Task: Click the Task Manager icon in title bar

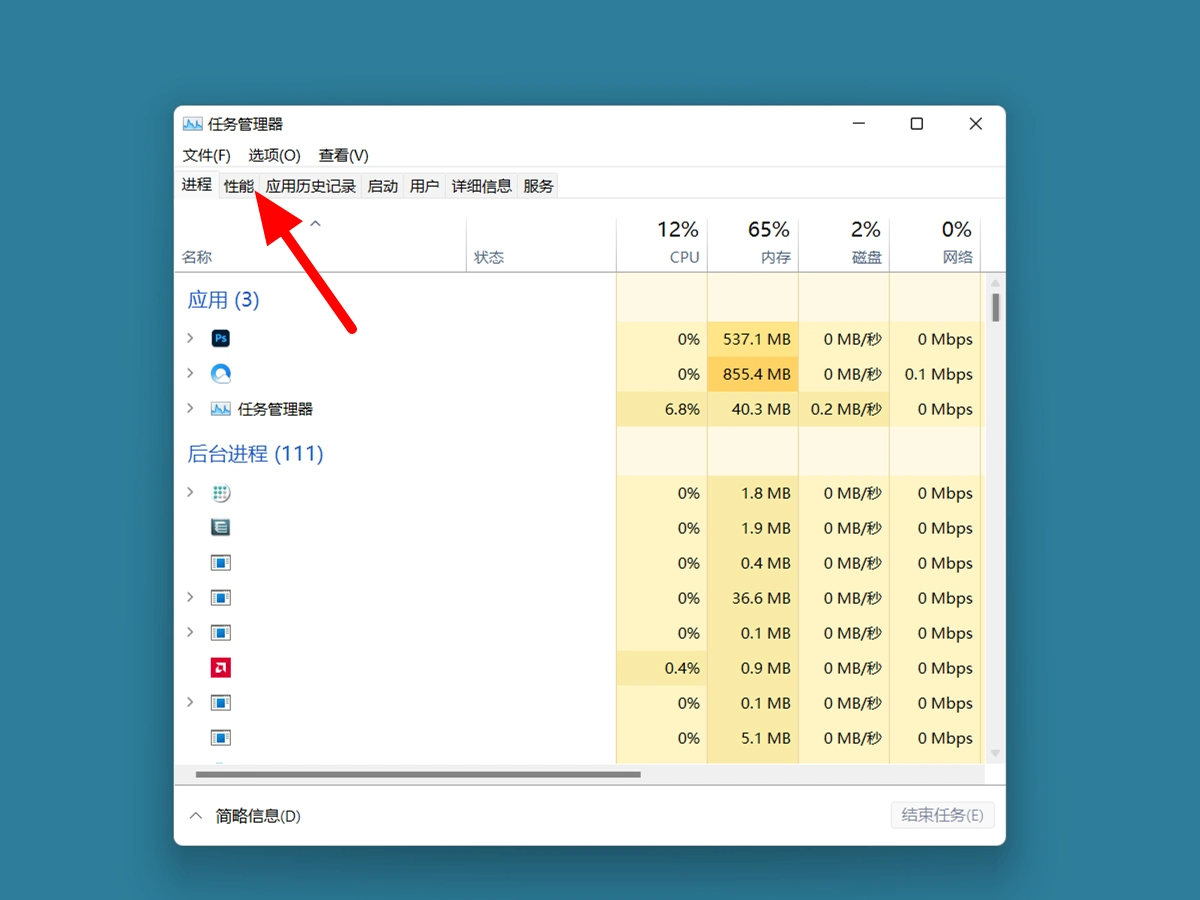Action: (192, 123)
